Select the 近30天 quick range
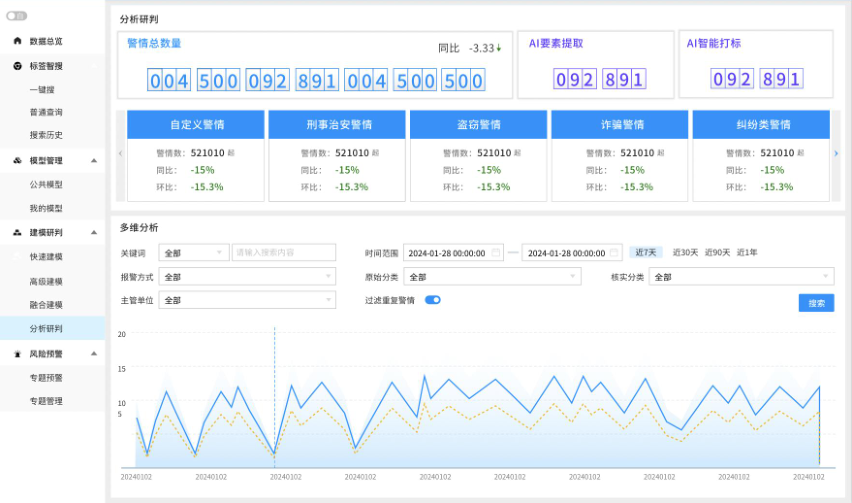Screen dimensions: 852x503 point(685,253)
